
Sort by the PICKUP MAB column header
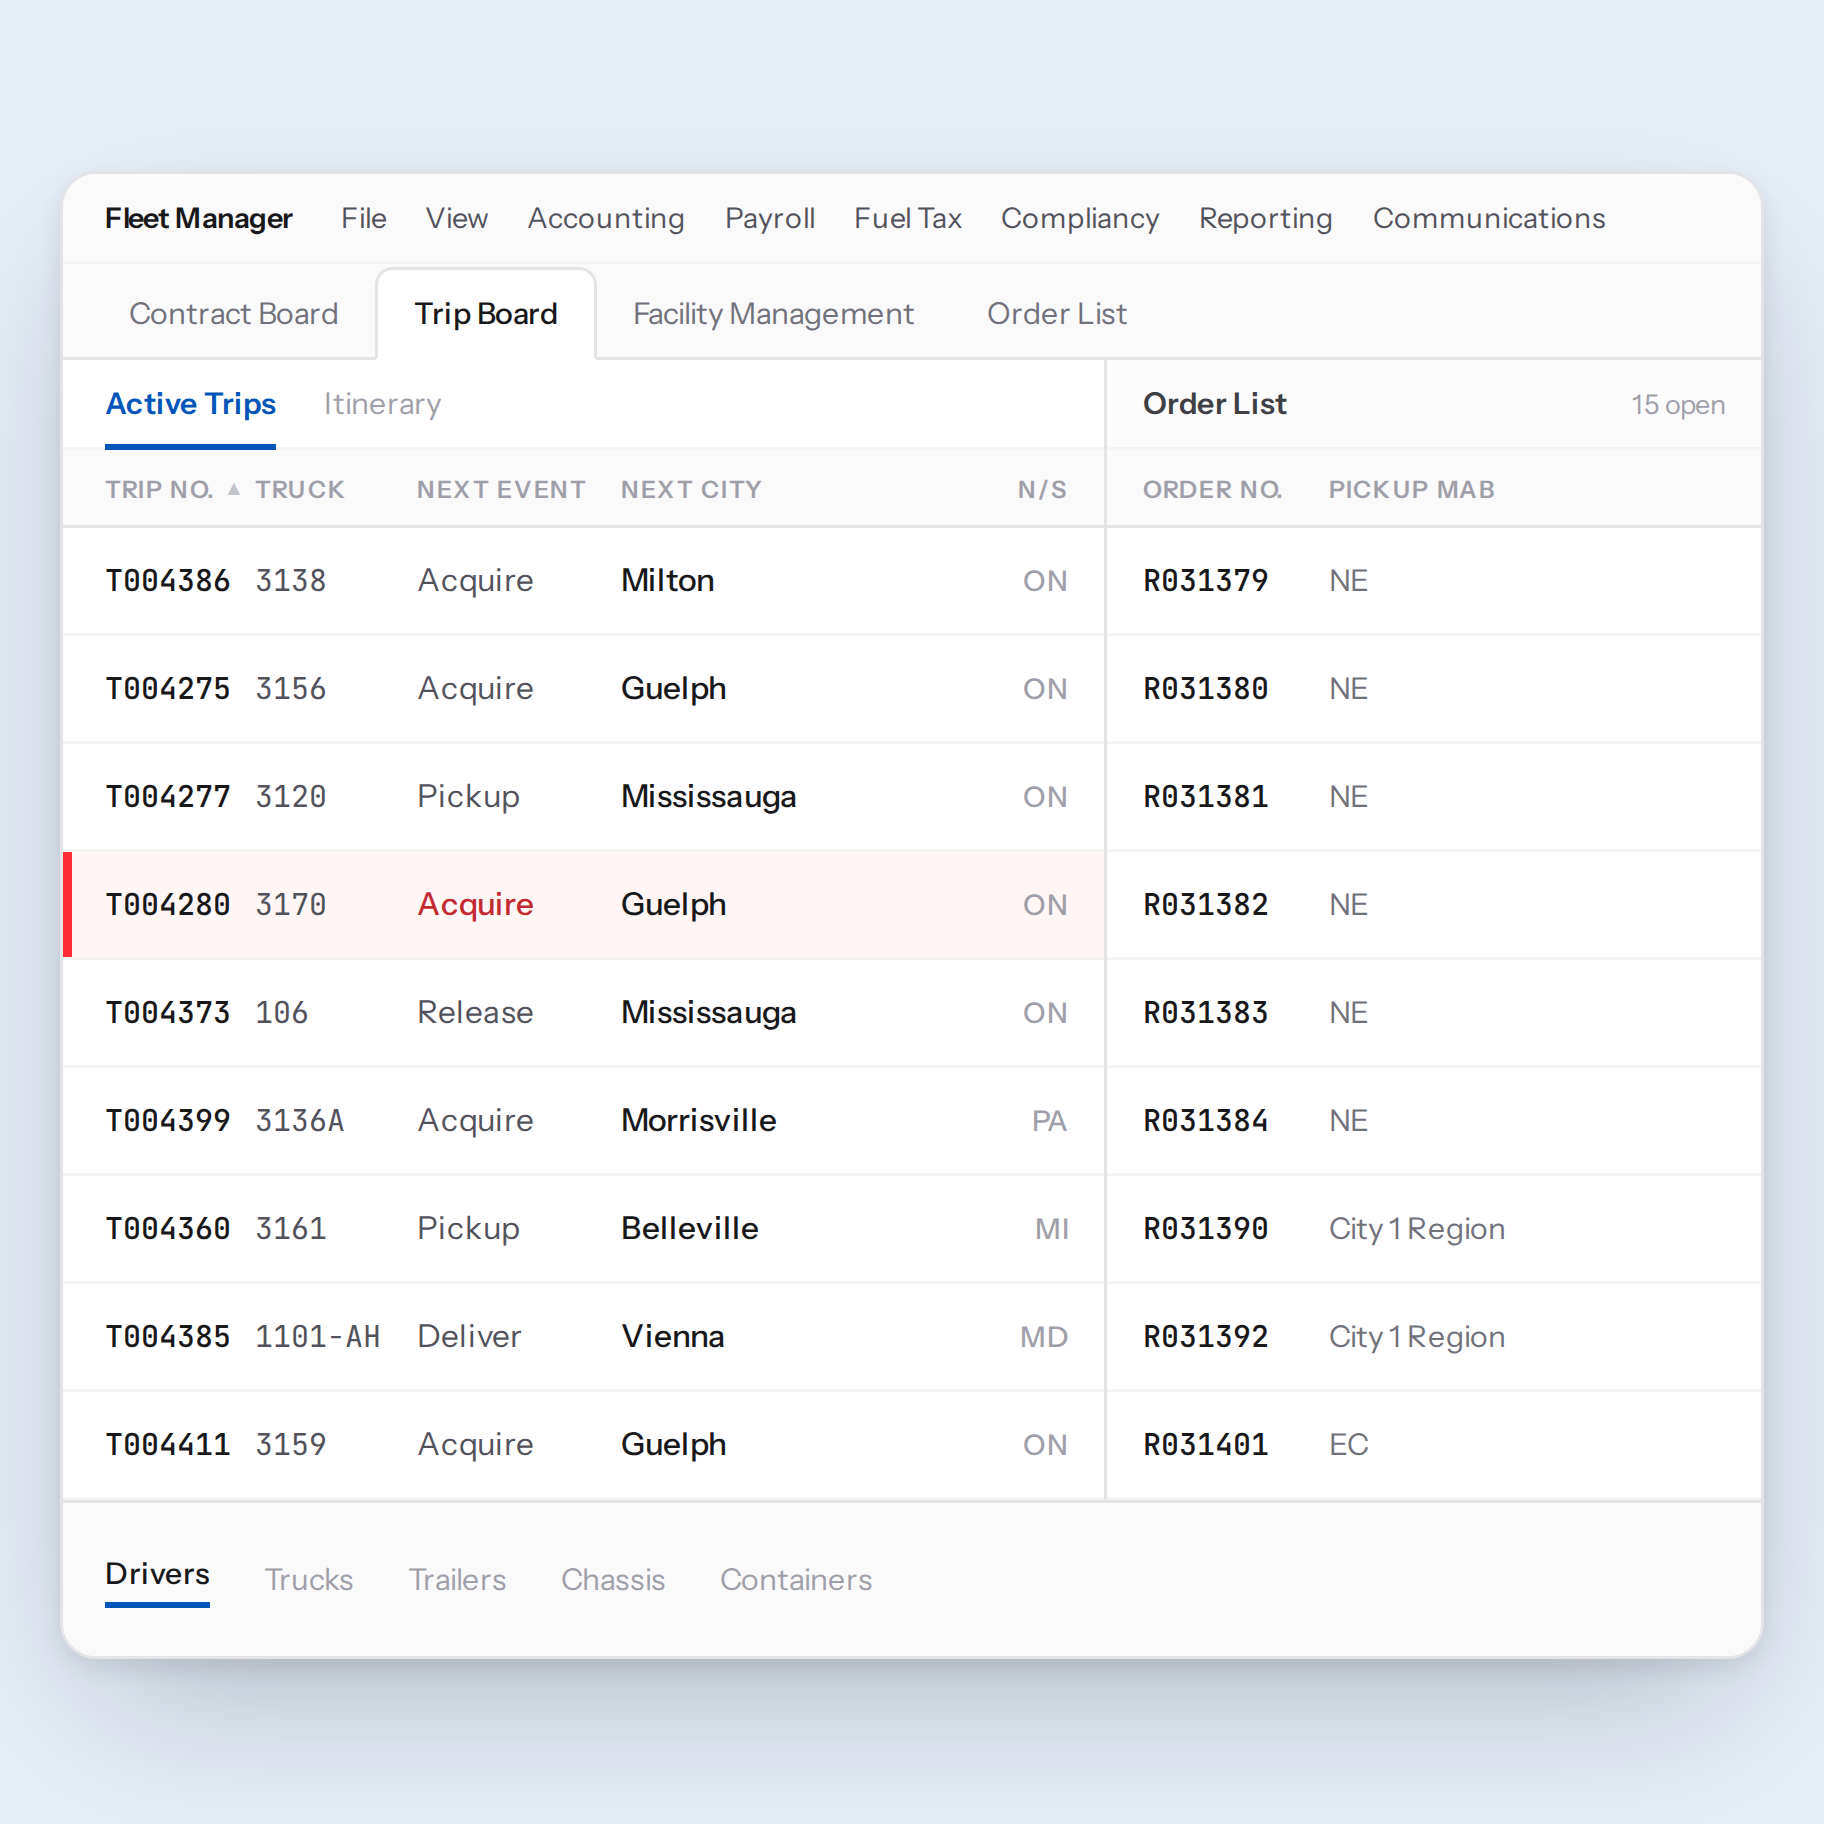click(1411, 489)
